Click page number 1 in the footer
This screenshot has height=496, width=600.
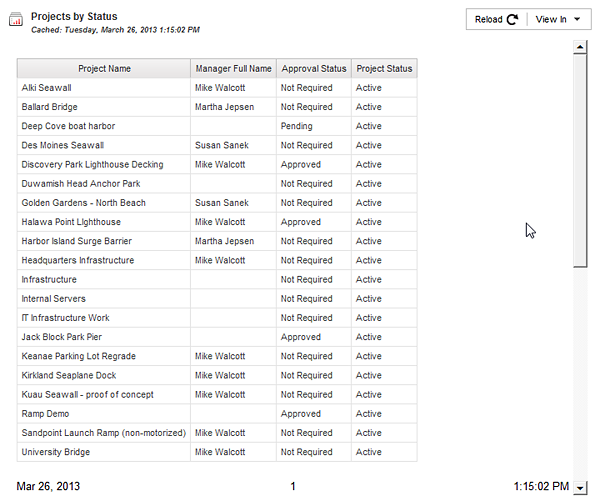293,487
